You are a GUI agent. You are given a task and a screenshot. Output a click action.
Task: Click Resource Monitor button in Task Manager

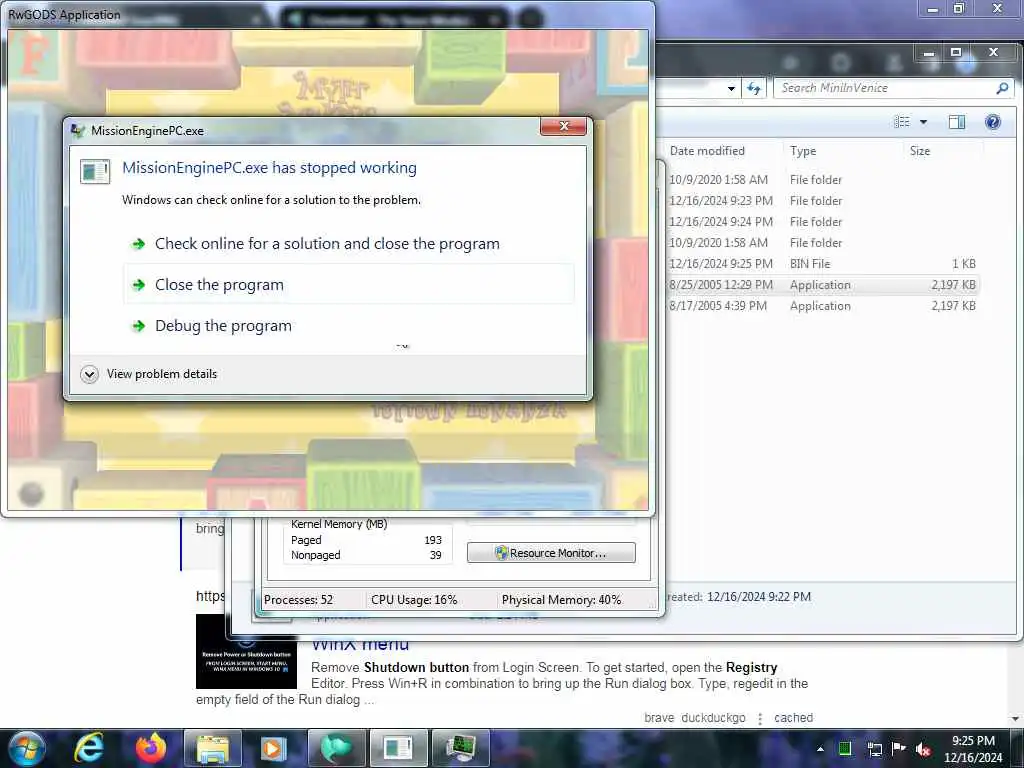pyautogui.click(x=551, y=552)
